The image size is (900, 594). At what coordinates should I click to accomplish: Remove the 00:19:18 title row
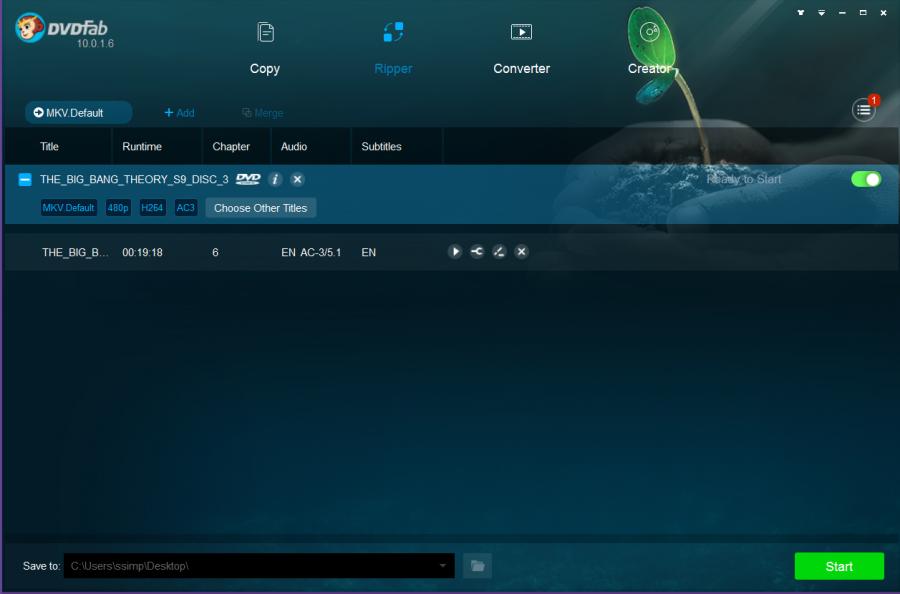pyautogui.click(x=521, y=252)
